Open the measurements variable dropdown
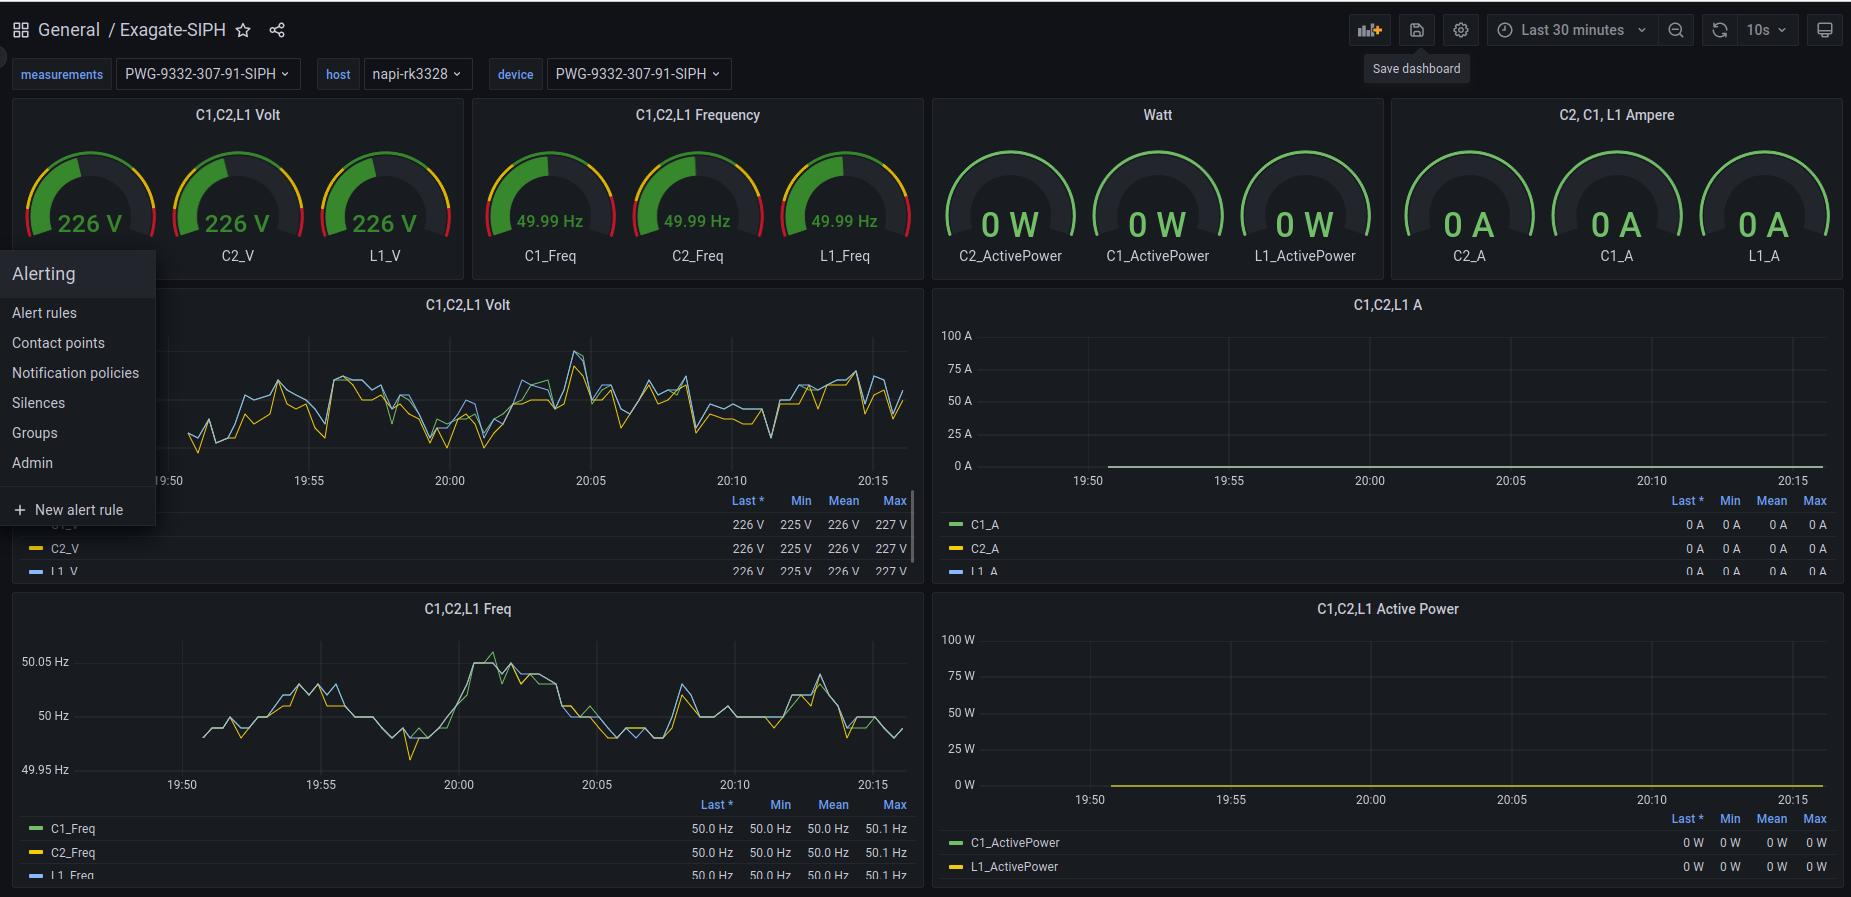This screenshot has height=897, width=1851. (x=206, y=74)
